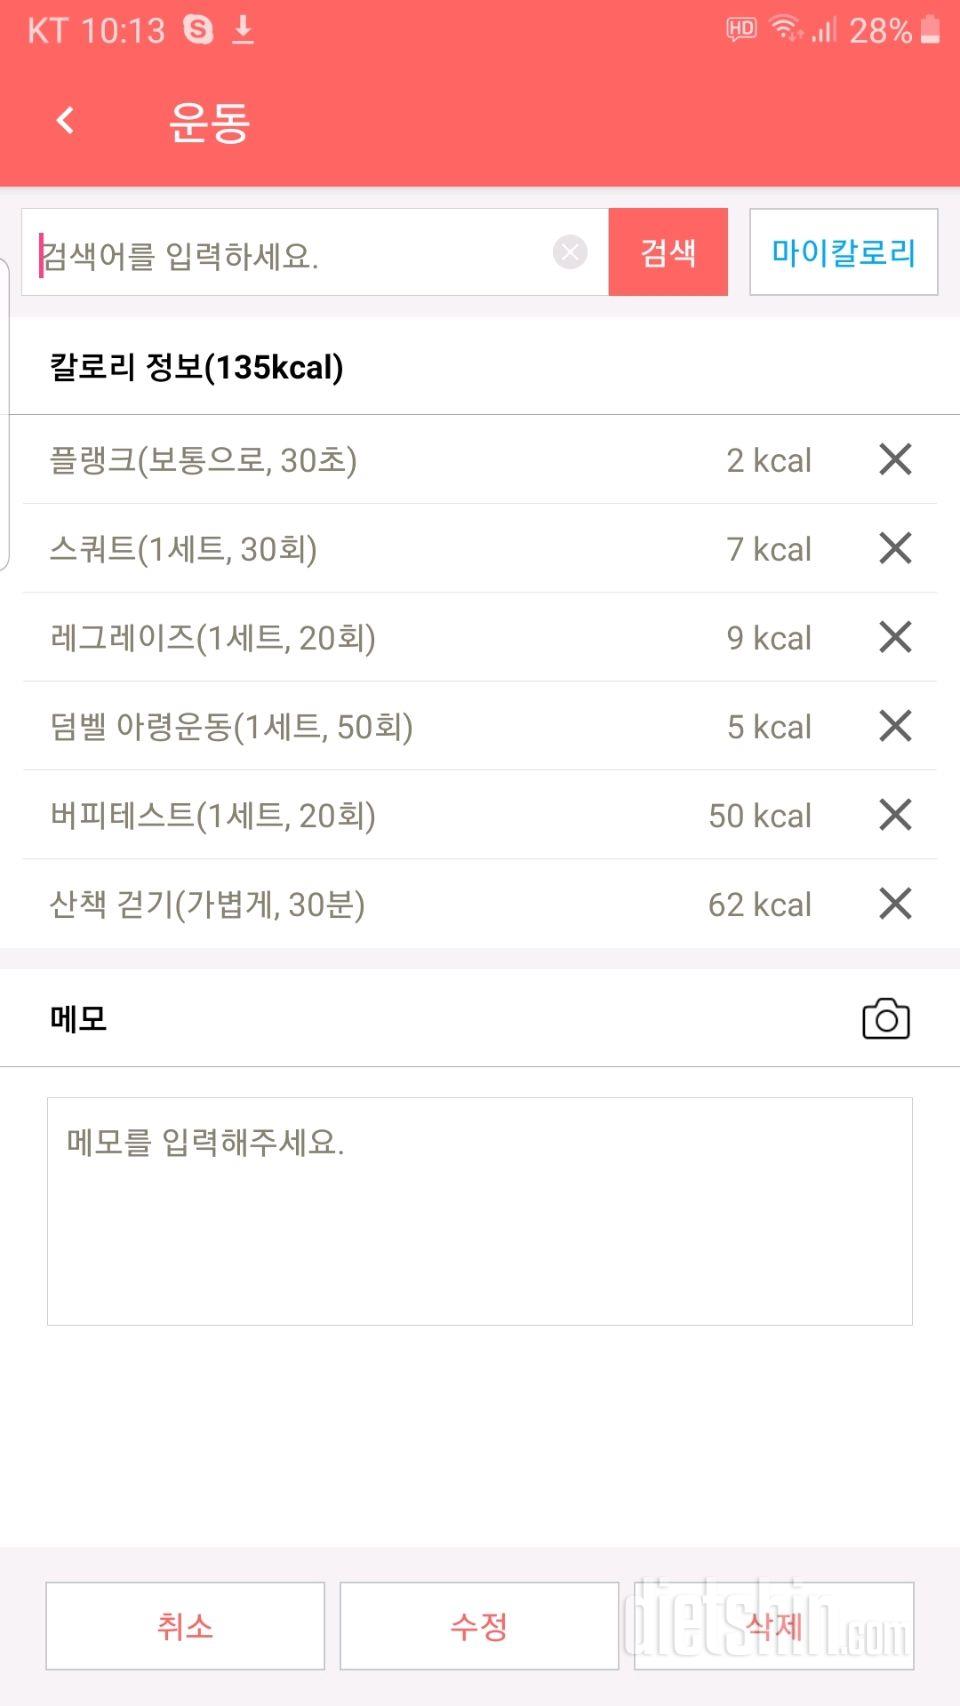Tap the 수정 edit button

(479, 1626)
